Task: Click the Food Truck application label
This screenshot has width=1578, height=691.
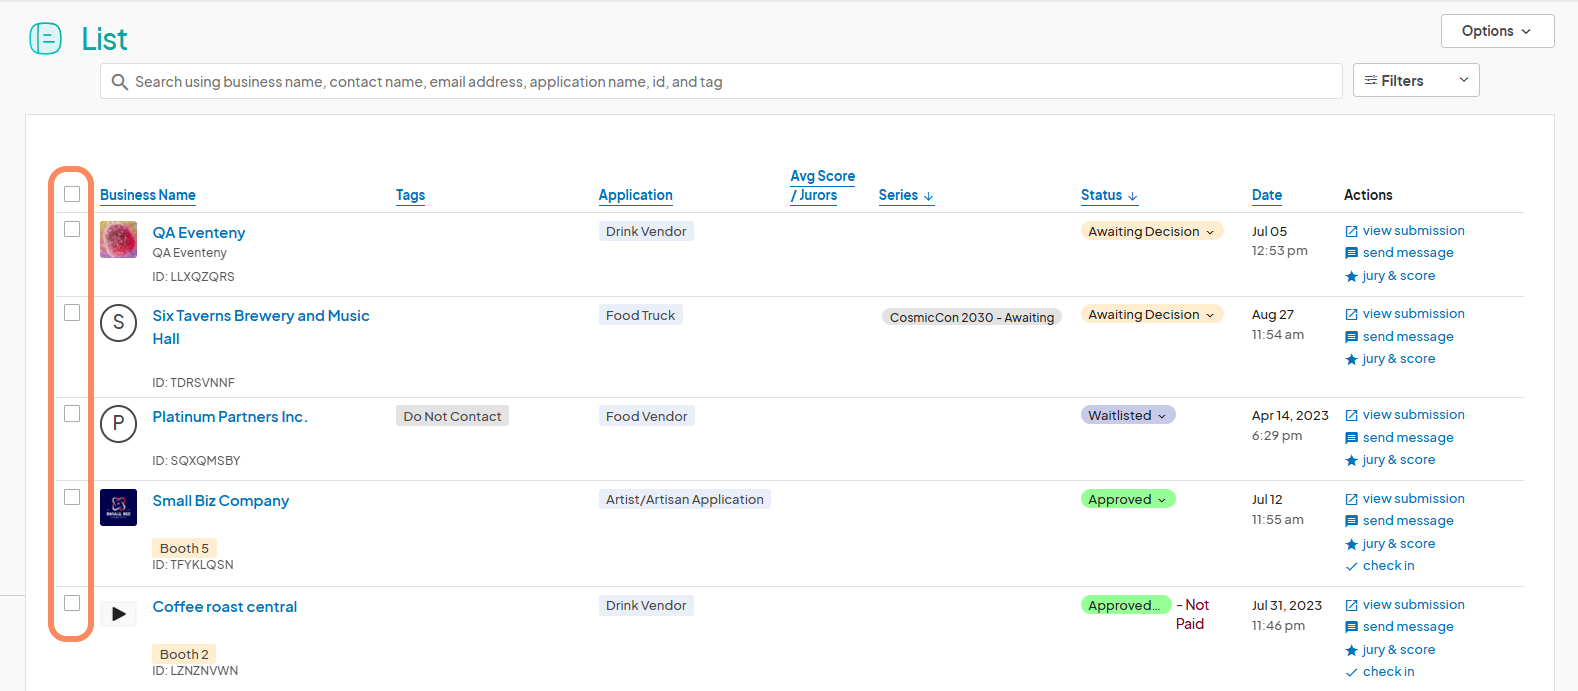Action: point(641,315)
